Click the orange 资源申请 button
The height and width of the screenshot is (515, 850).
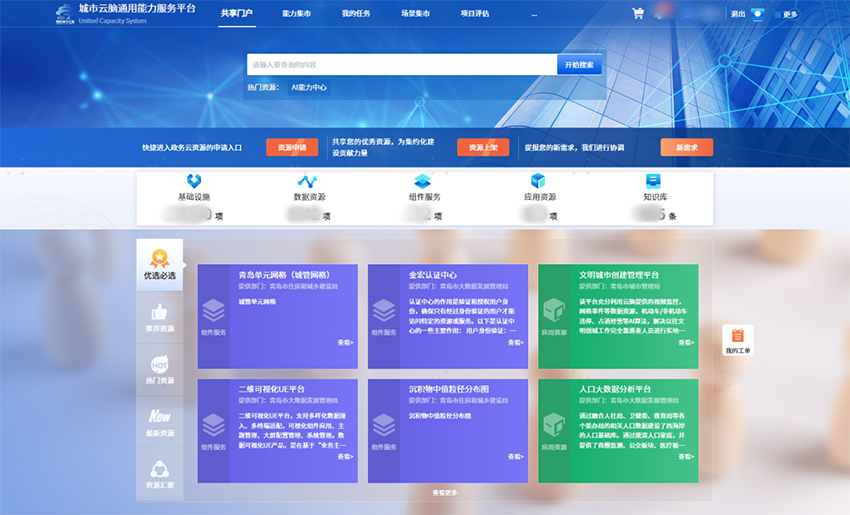click(292, 147)
